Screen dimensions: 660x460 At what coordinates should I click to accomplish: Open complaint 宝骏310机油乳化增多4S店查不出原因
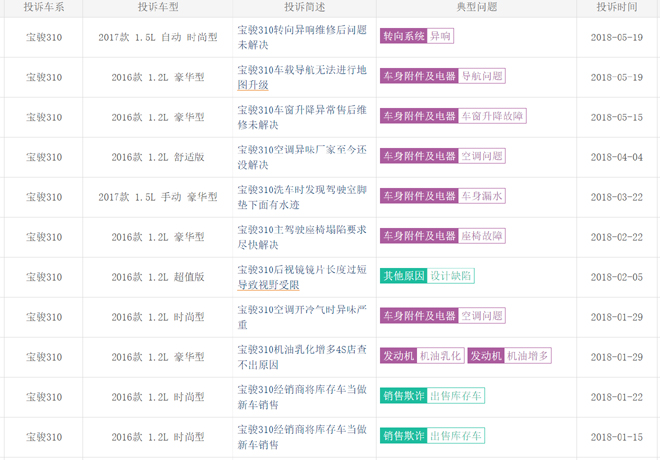pos(302,357)
